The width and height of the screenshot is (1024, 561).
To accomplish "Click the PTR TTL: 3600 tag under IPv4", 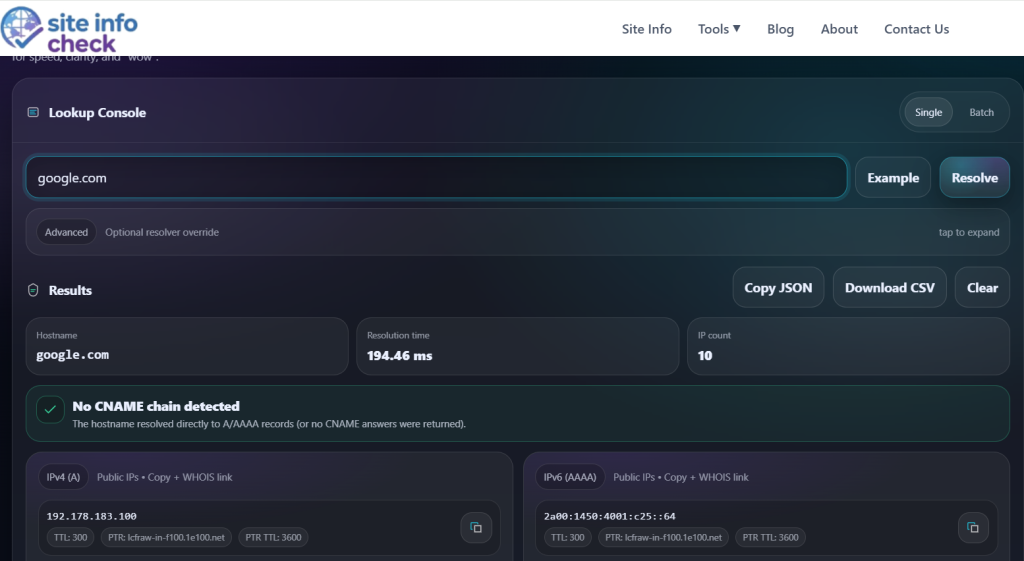I will point(274,537).
